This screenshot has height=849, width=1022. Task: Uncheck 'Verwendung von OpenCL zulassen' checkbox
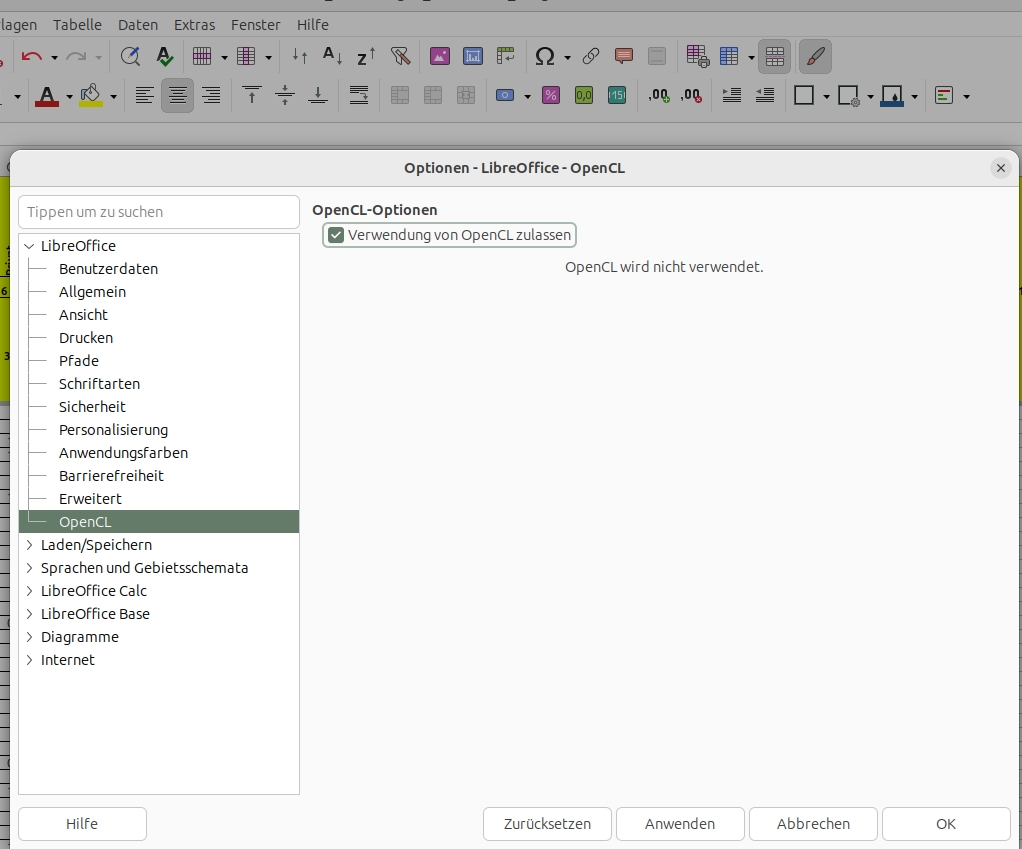[337, 235]
